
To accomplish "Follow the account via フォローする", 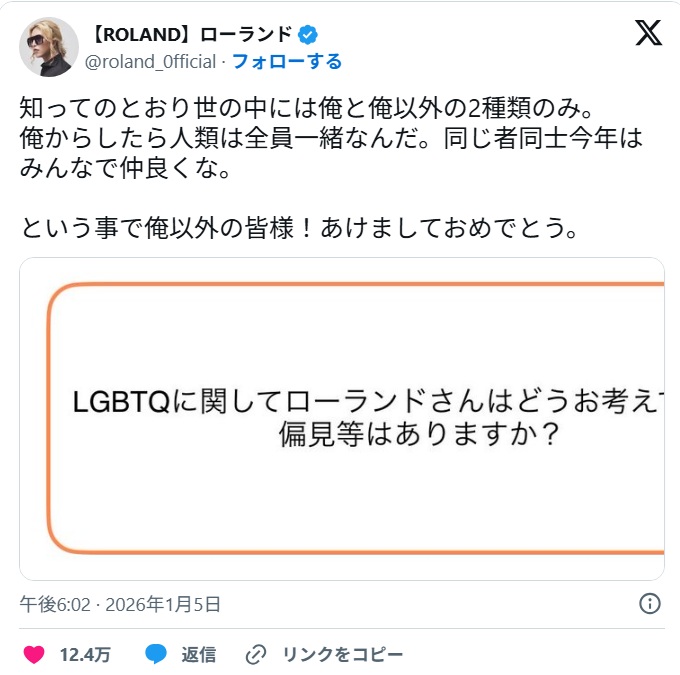I will click(287, 61).
